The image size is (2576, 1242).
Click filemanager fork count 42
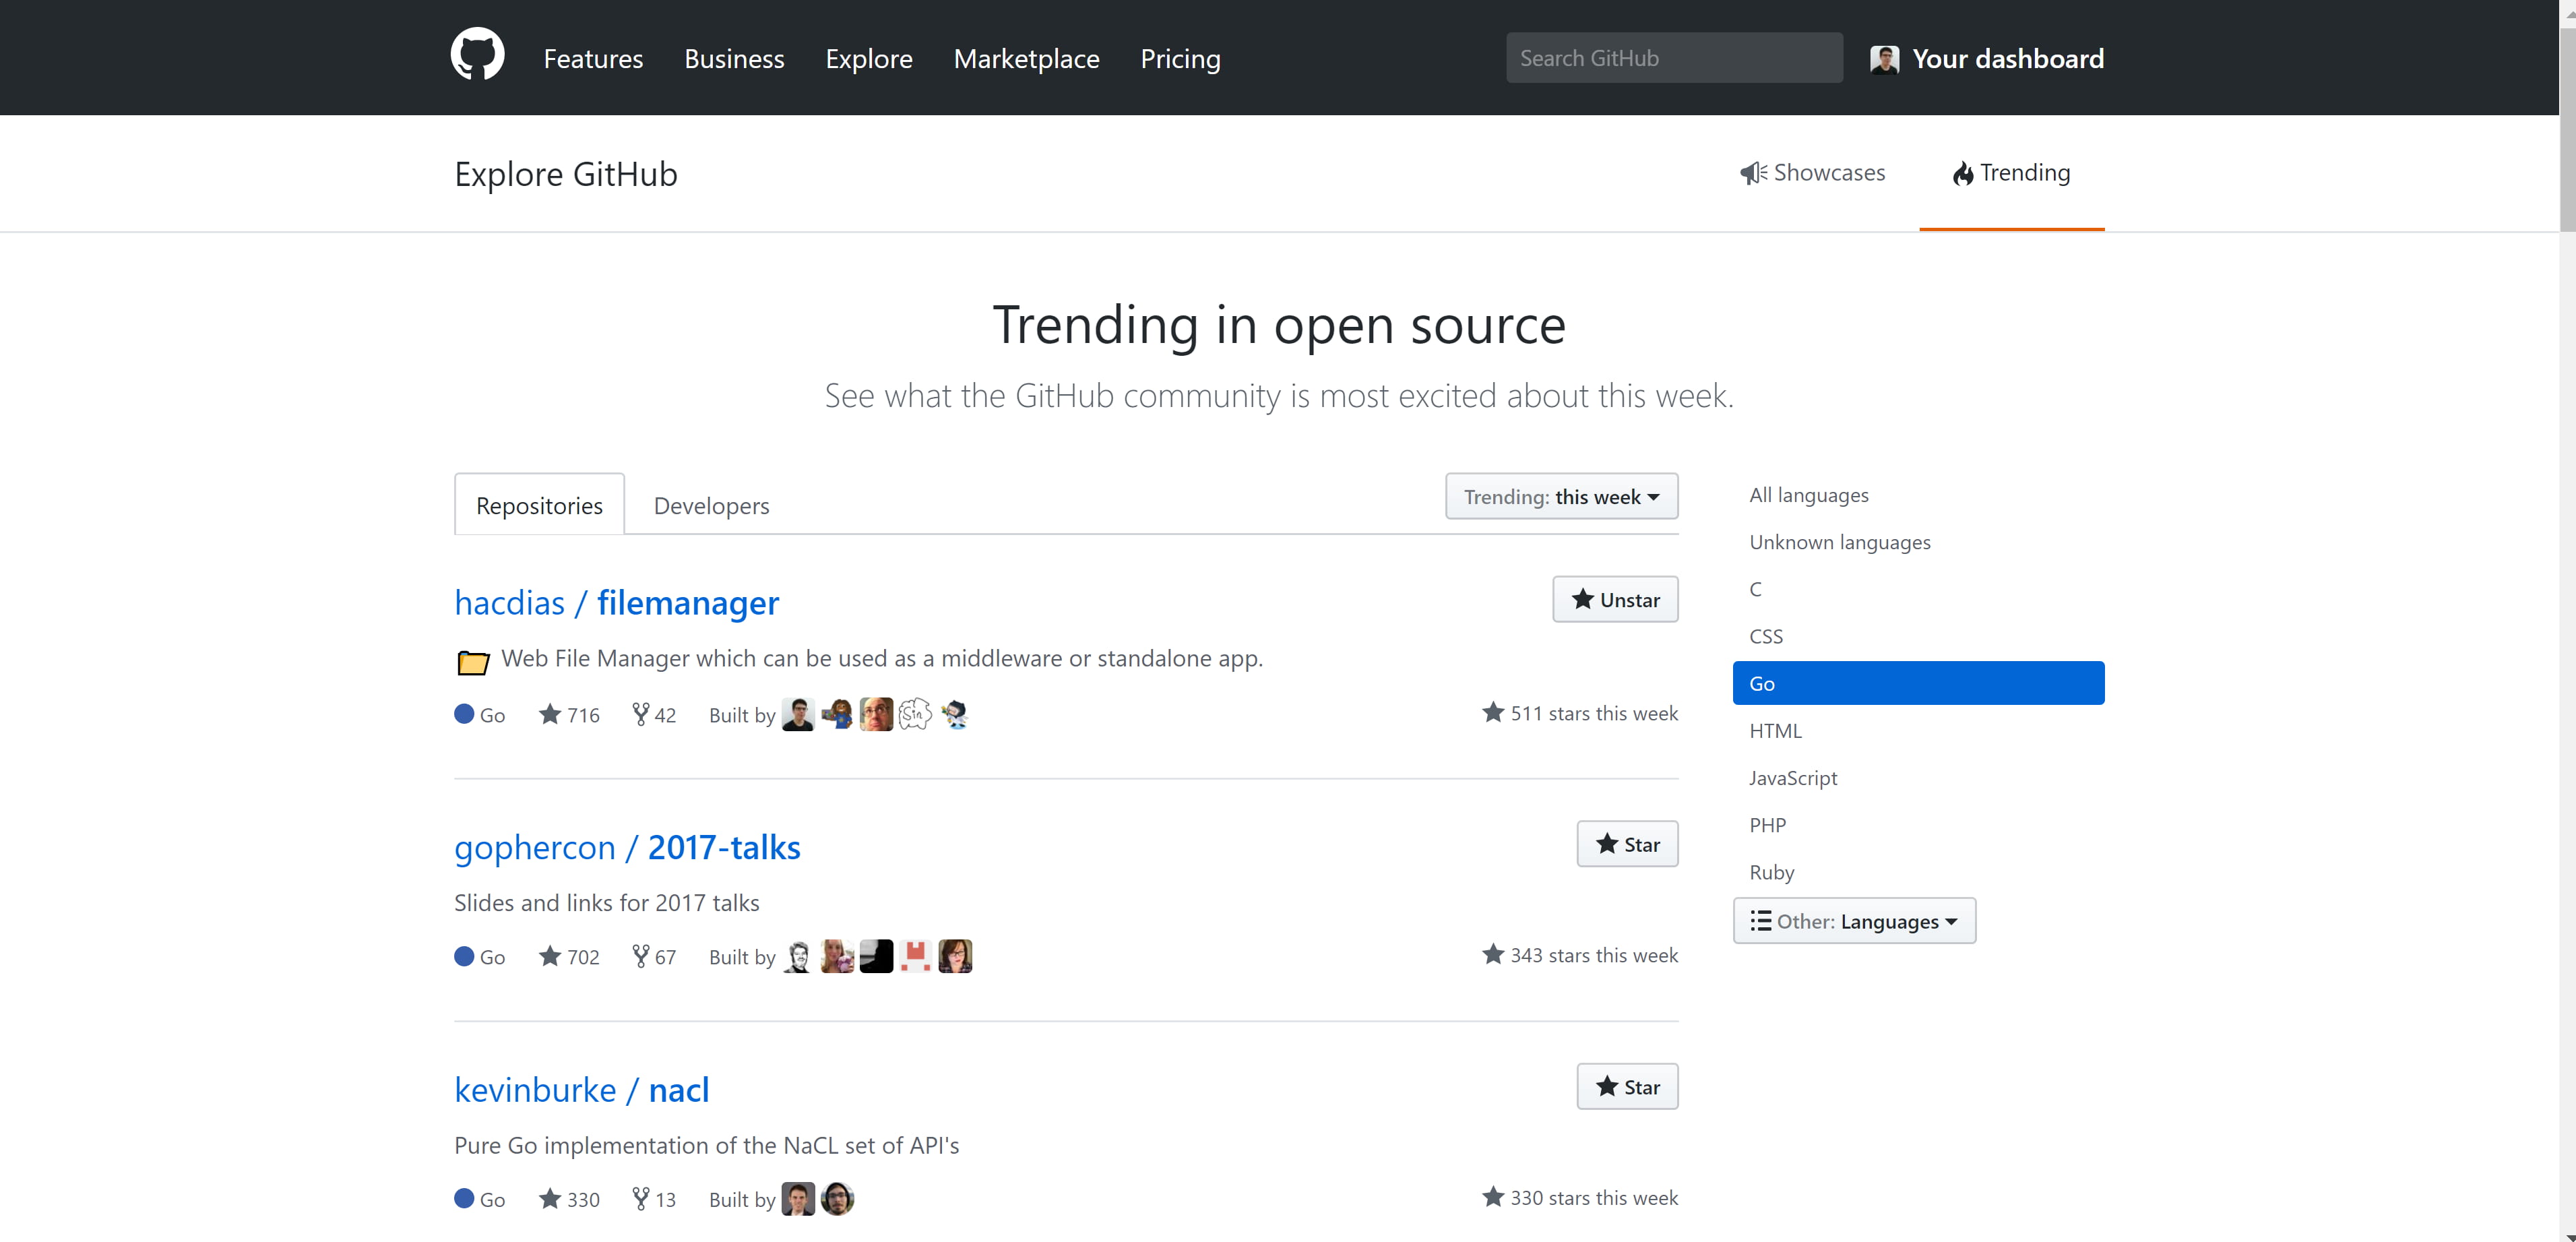[x=654, y=714]
